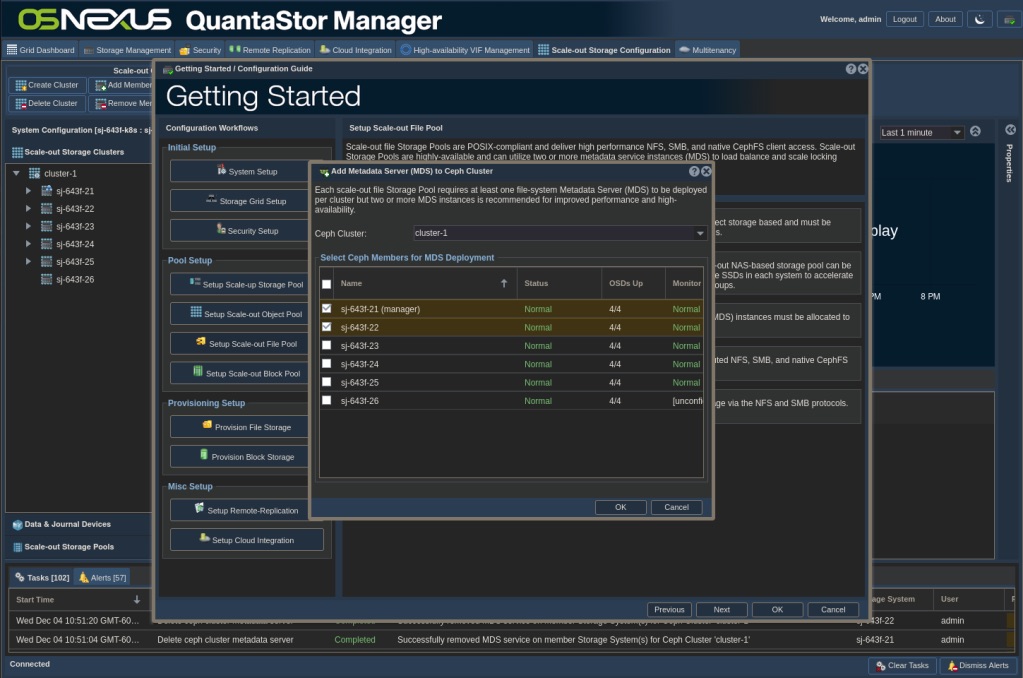The image size is (1023, 678).
Task: Click the help icon on the MDS dialog
Action: [694, 171]
